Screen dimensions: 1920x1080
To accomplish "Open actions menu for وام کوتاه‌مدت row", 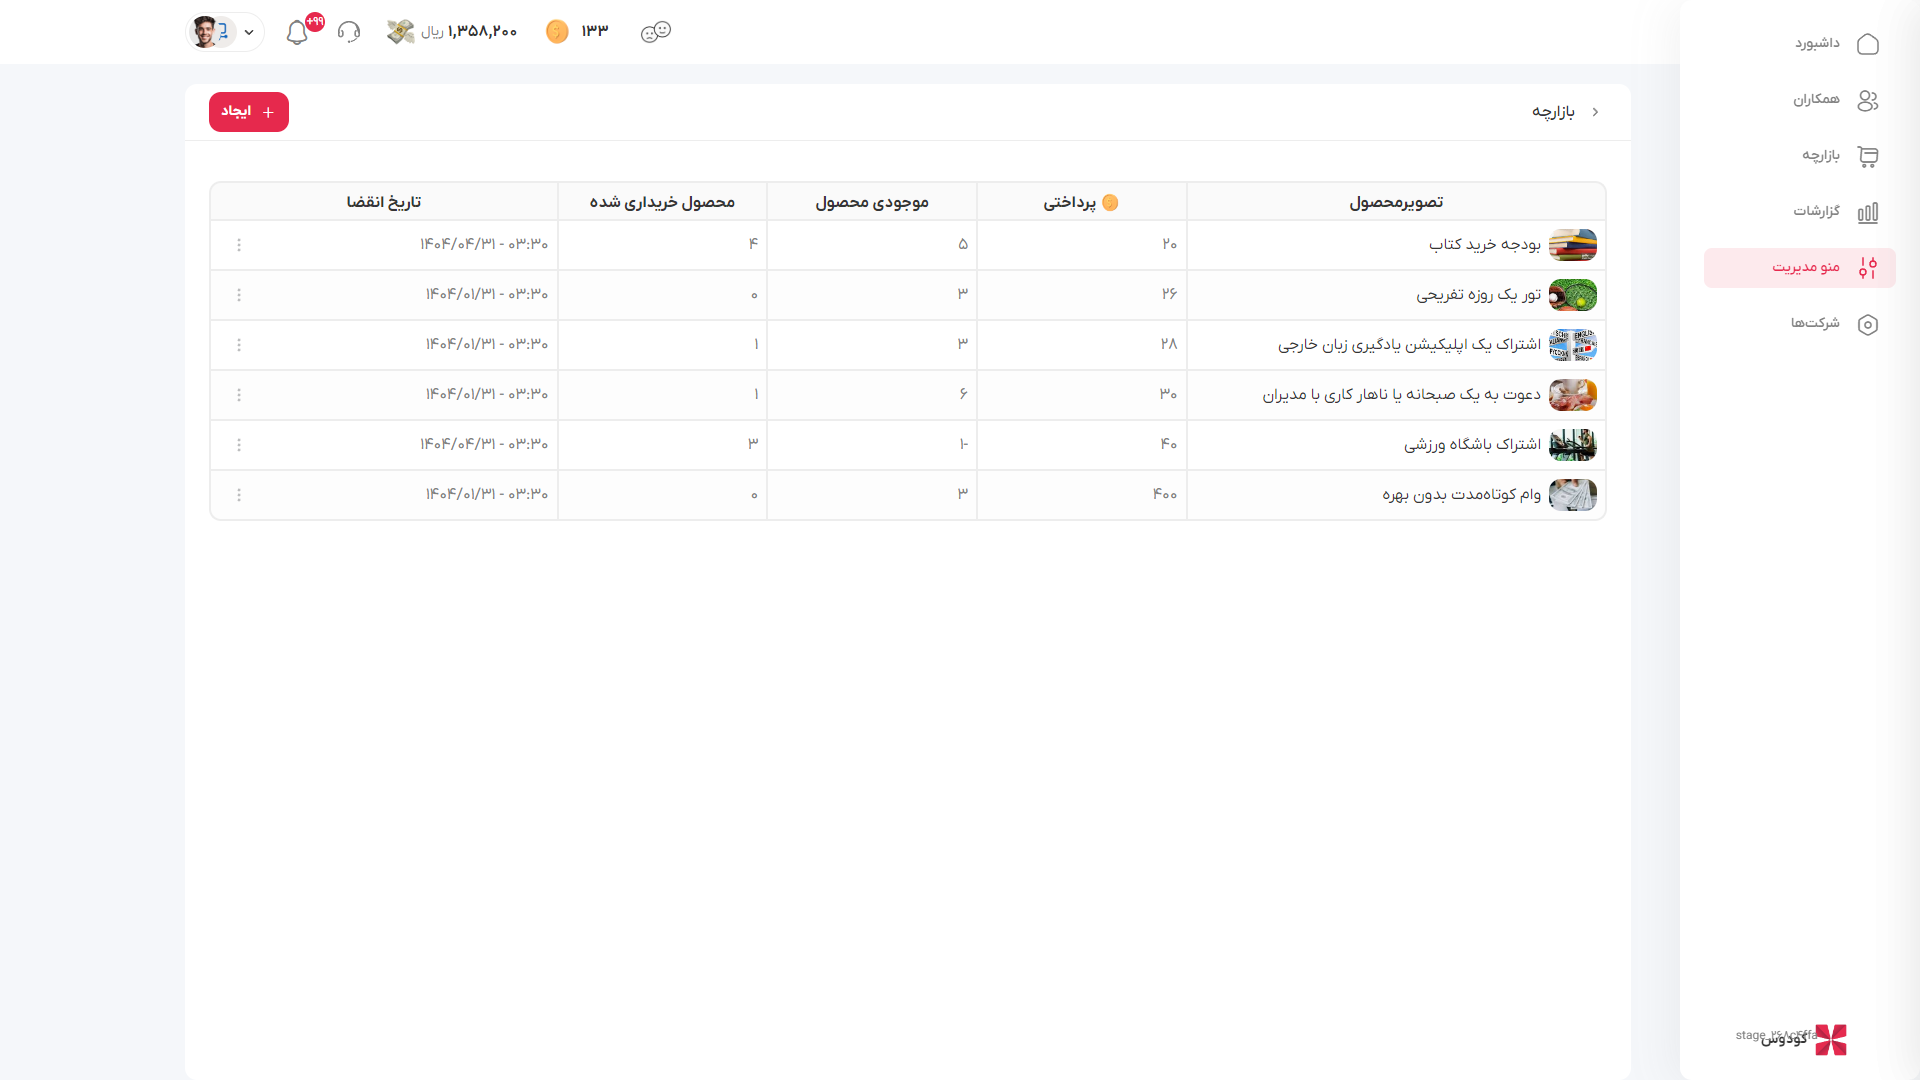I will coord(239,495).
